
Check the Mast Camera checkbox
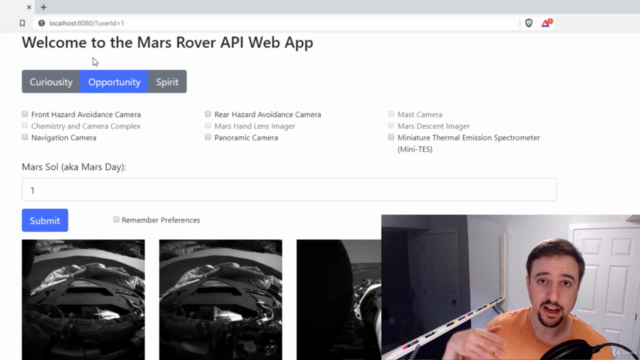[391, 114]
